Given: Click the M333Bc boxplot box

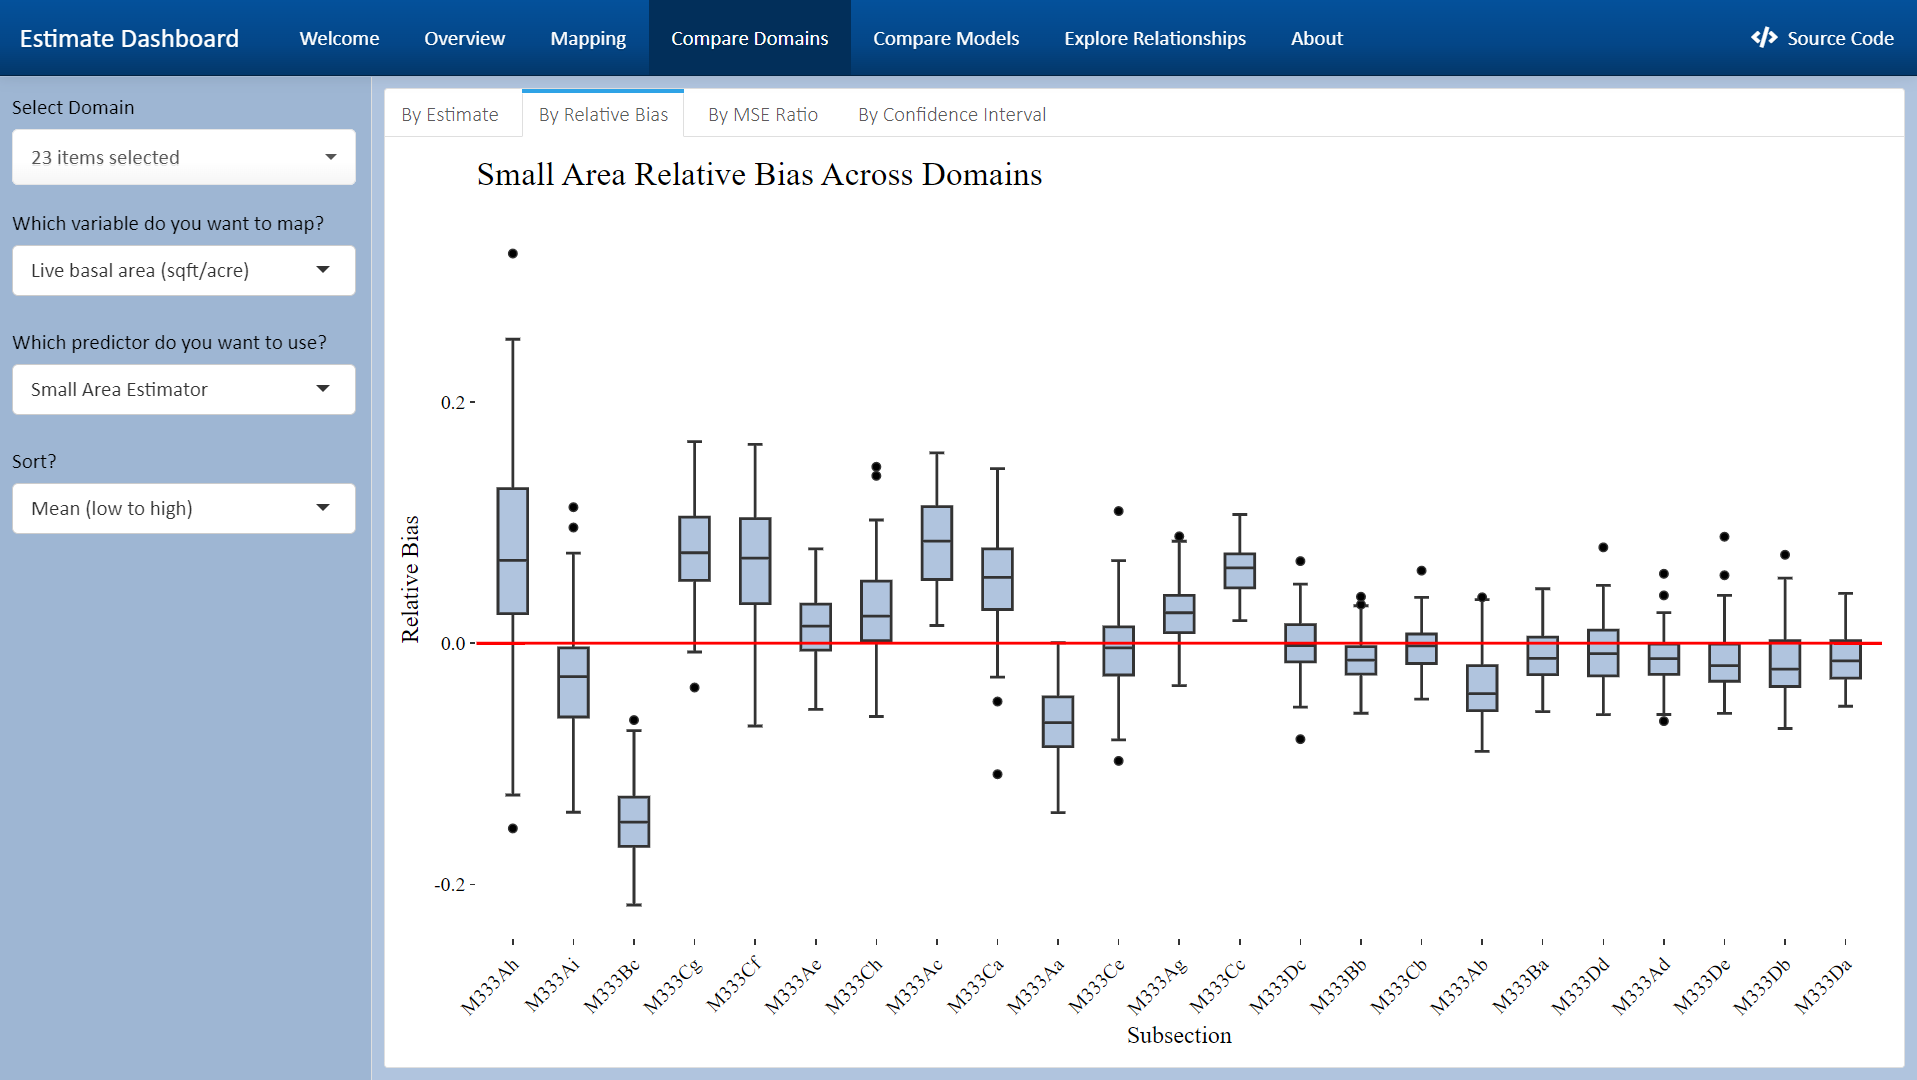Looking at the screenshot, I should (x=634, y=822).
